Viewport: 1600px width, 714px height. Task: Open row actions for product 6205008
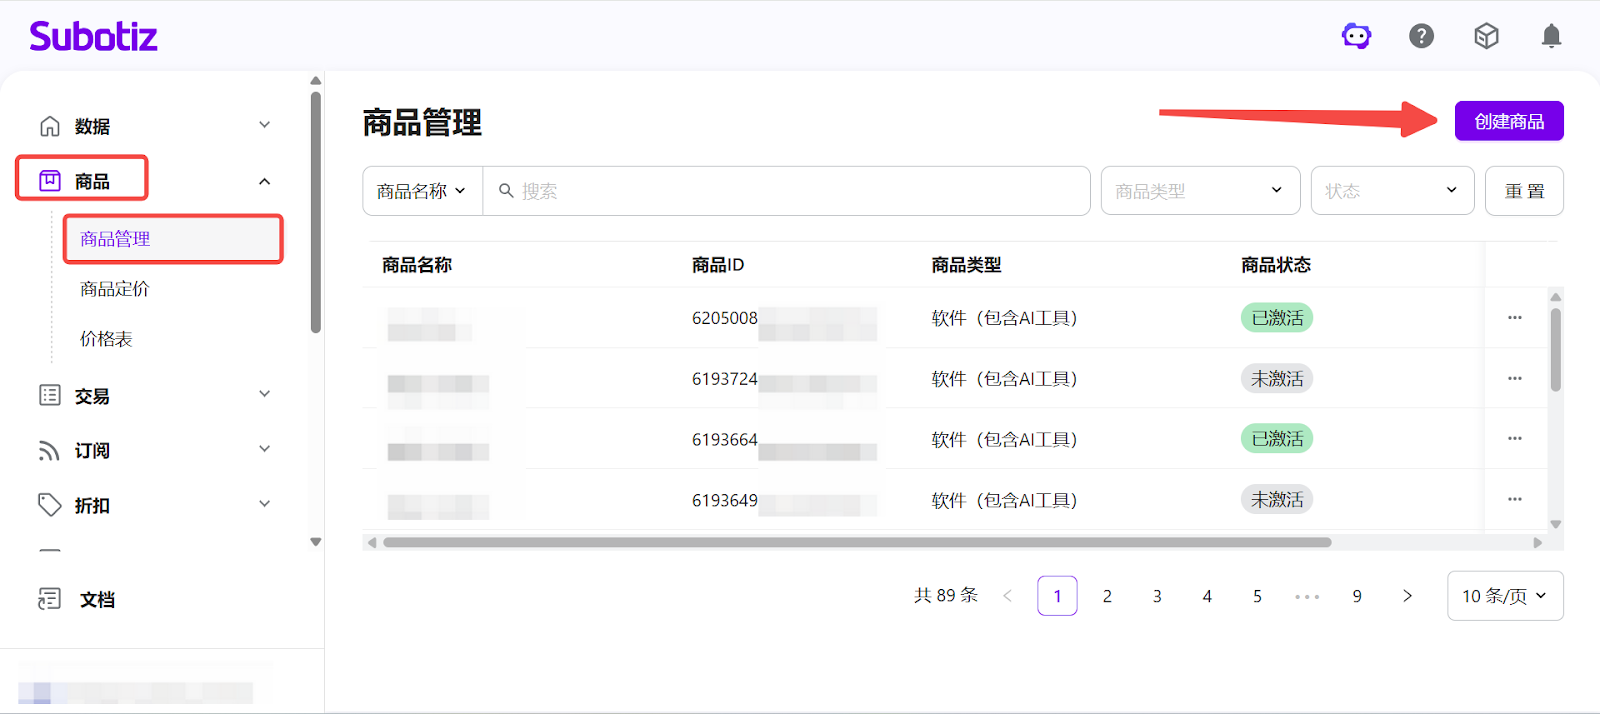1514,318
